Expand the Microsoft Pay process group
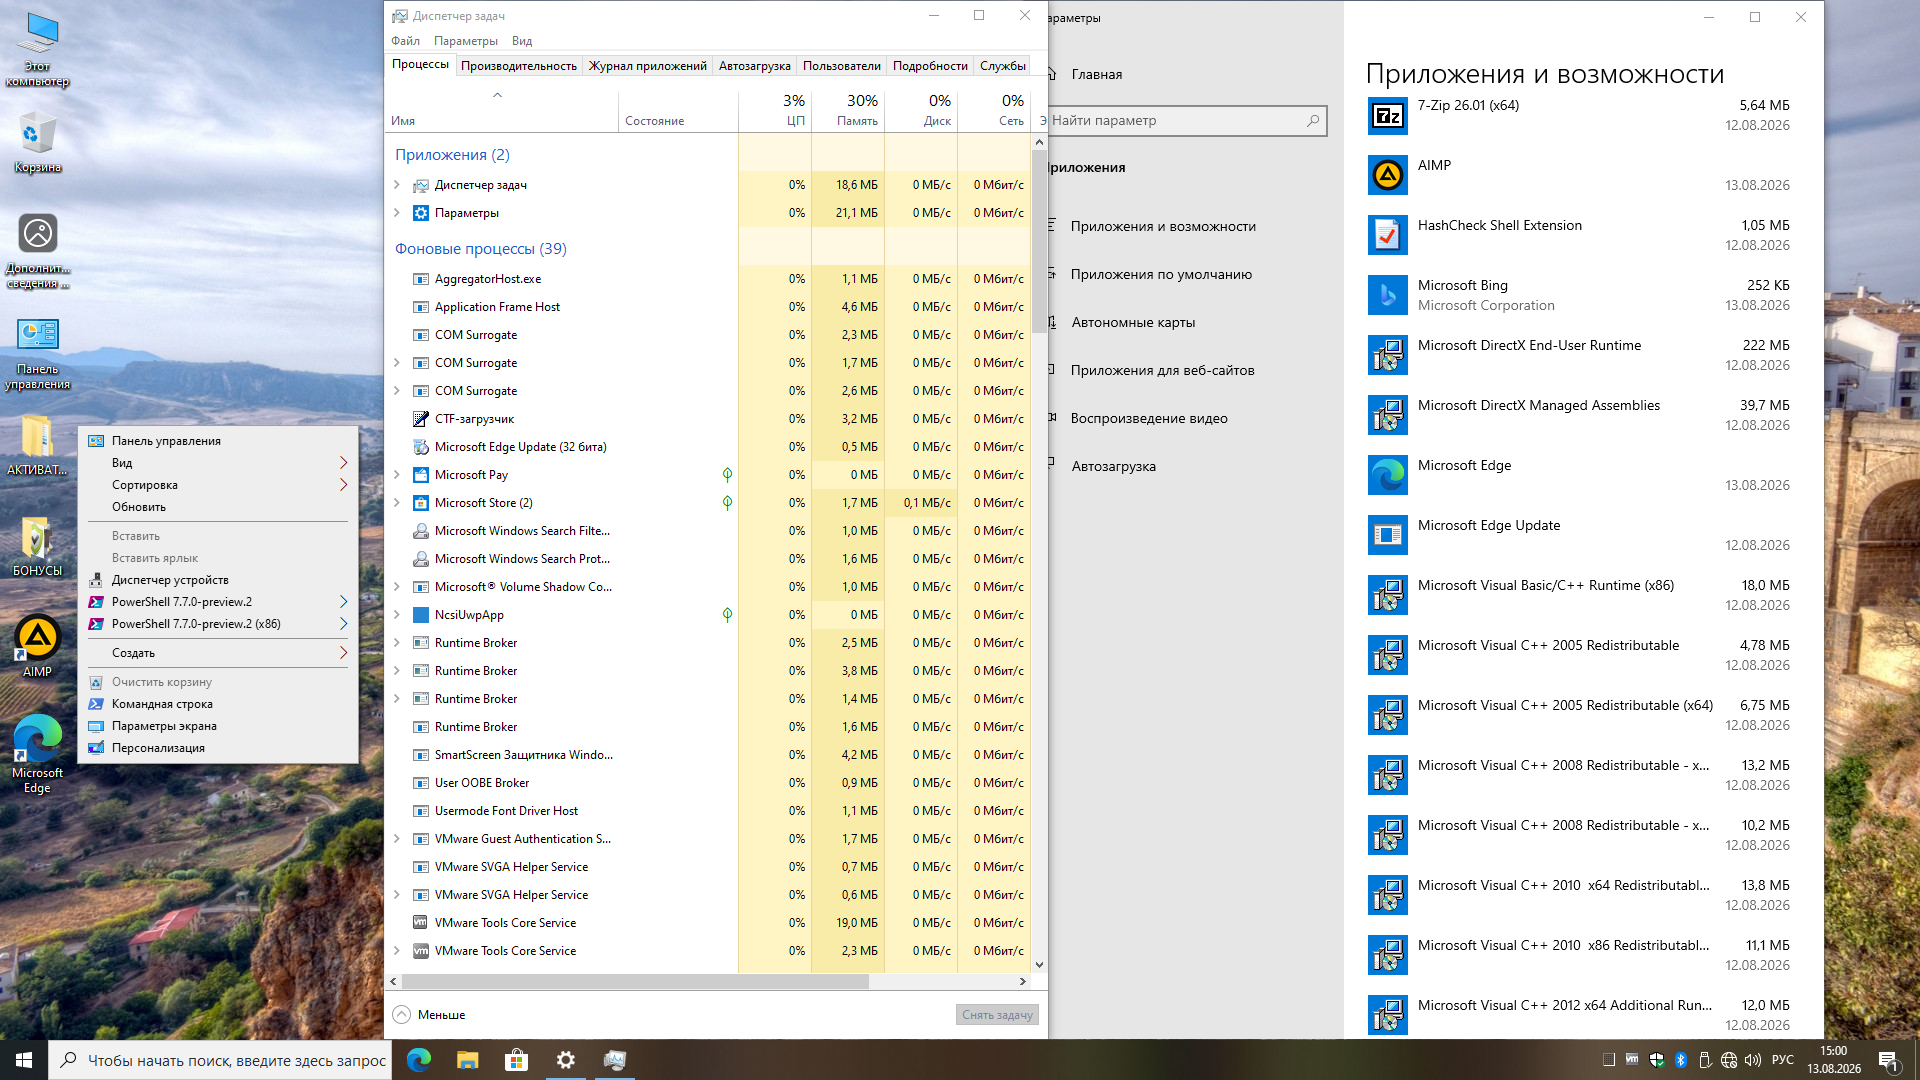This screenshot has height=1080, width=1920. pos(397,475)
